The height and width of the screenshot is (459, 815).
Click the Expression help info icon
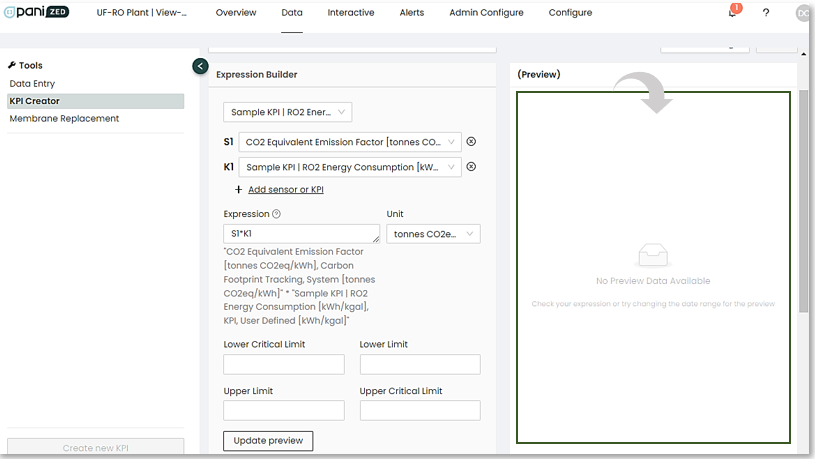pos(277,214)
